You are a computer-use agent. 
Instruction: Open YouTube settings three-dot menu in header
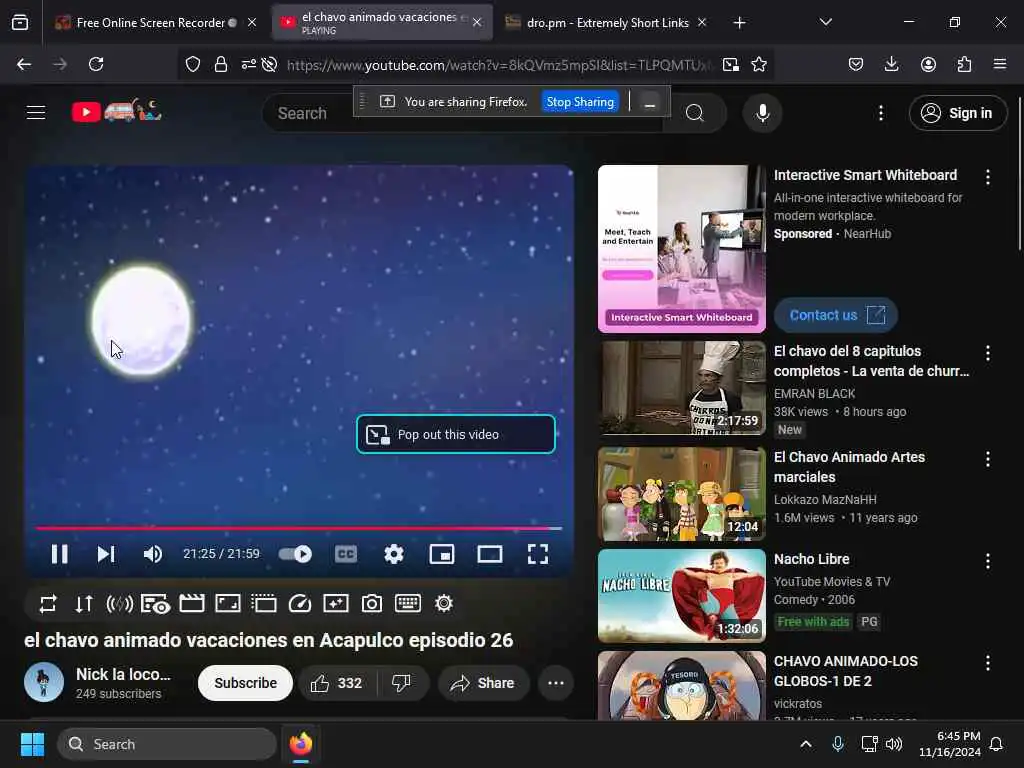tap(881, 113)
